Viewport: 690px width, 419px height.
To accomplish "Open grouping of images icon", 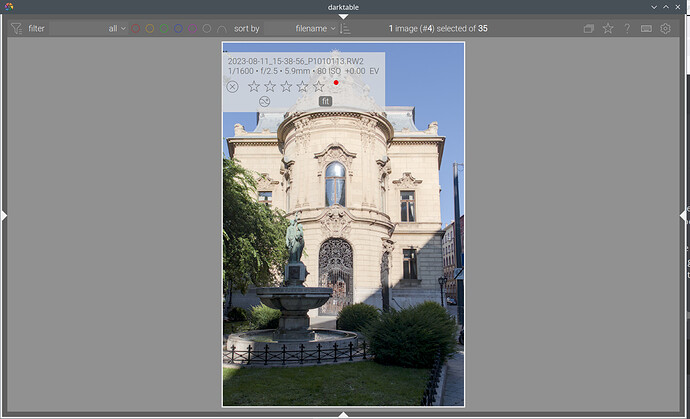I will point(589,29).
